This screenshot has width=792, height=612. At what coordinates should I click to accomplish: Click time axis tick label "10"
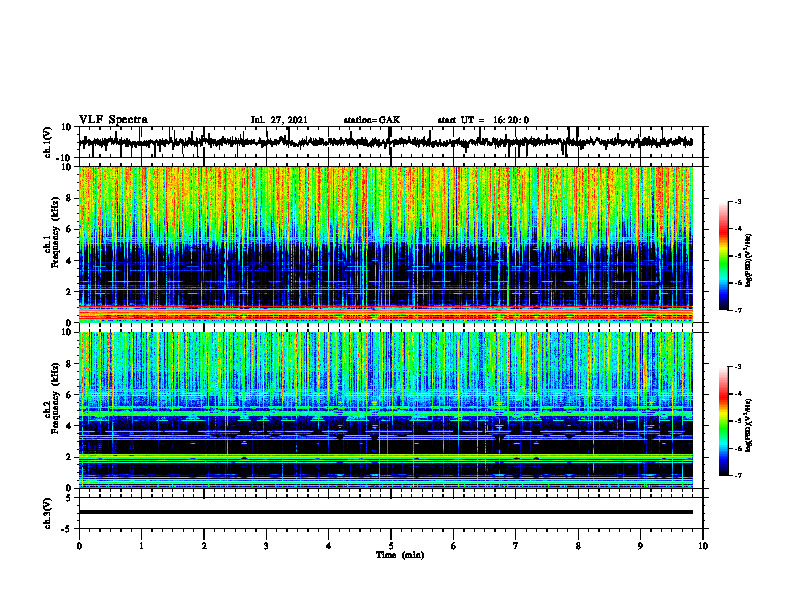pyautogui.click(x=703, y=546)
